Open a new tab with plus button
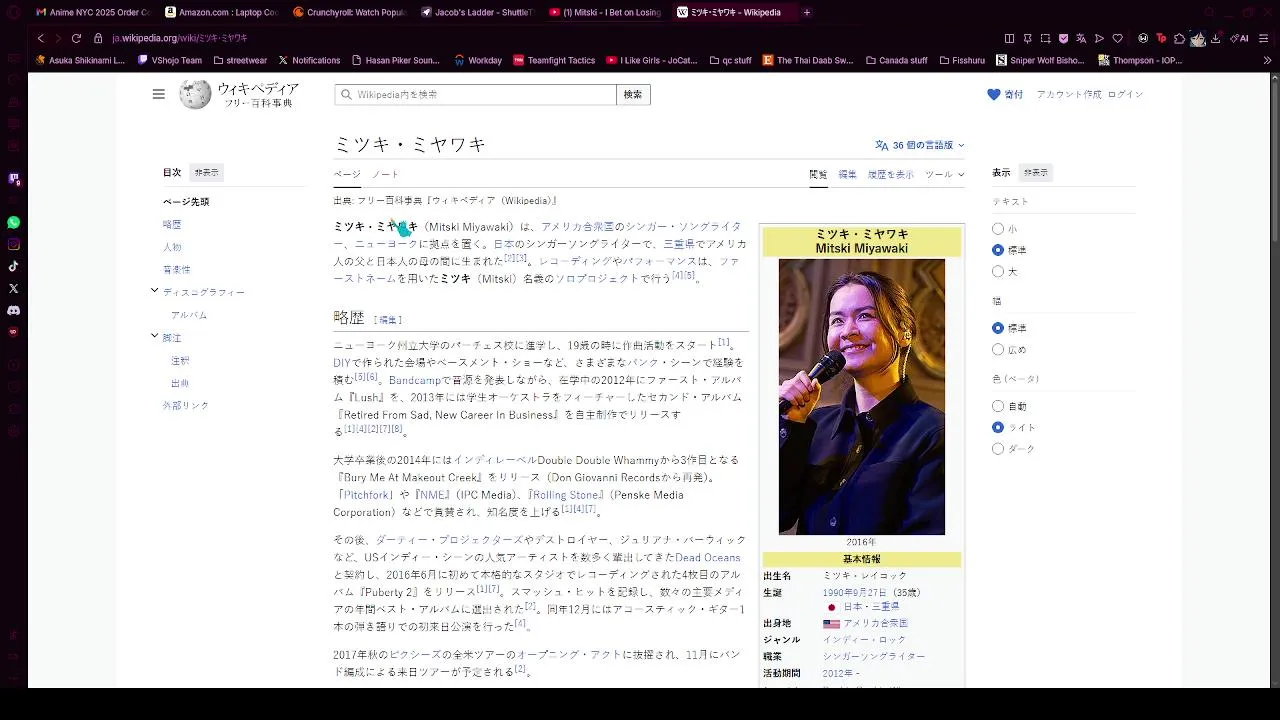Image resolution: width=1280 pixels, height=720 pixels. (807, 12)
